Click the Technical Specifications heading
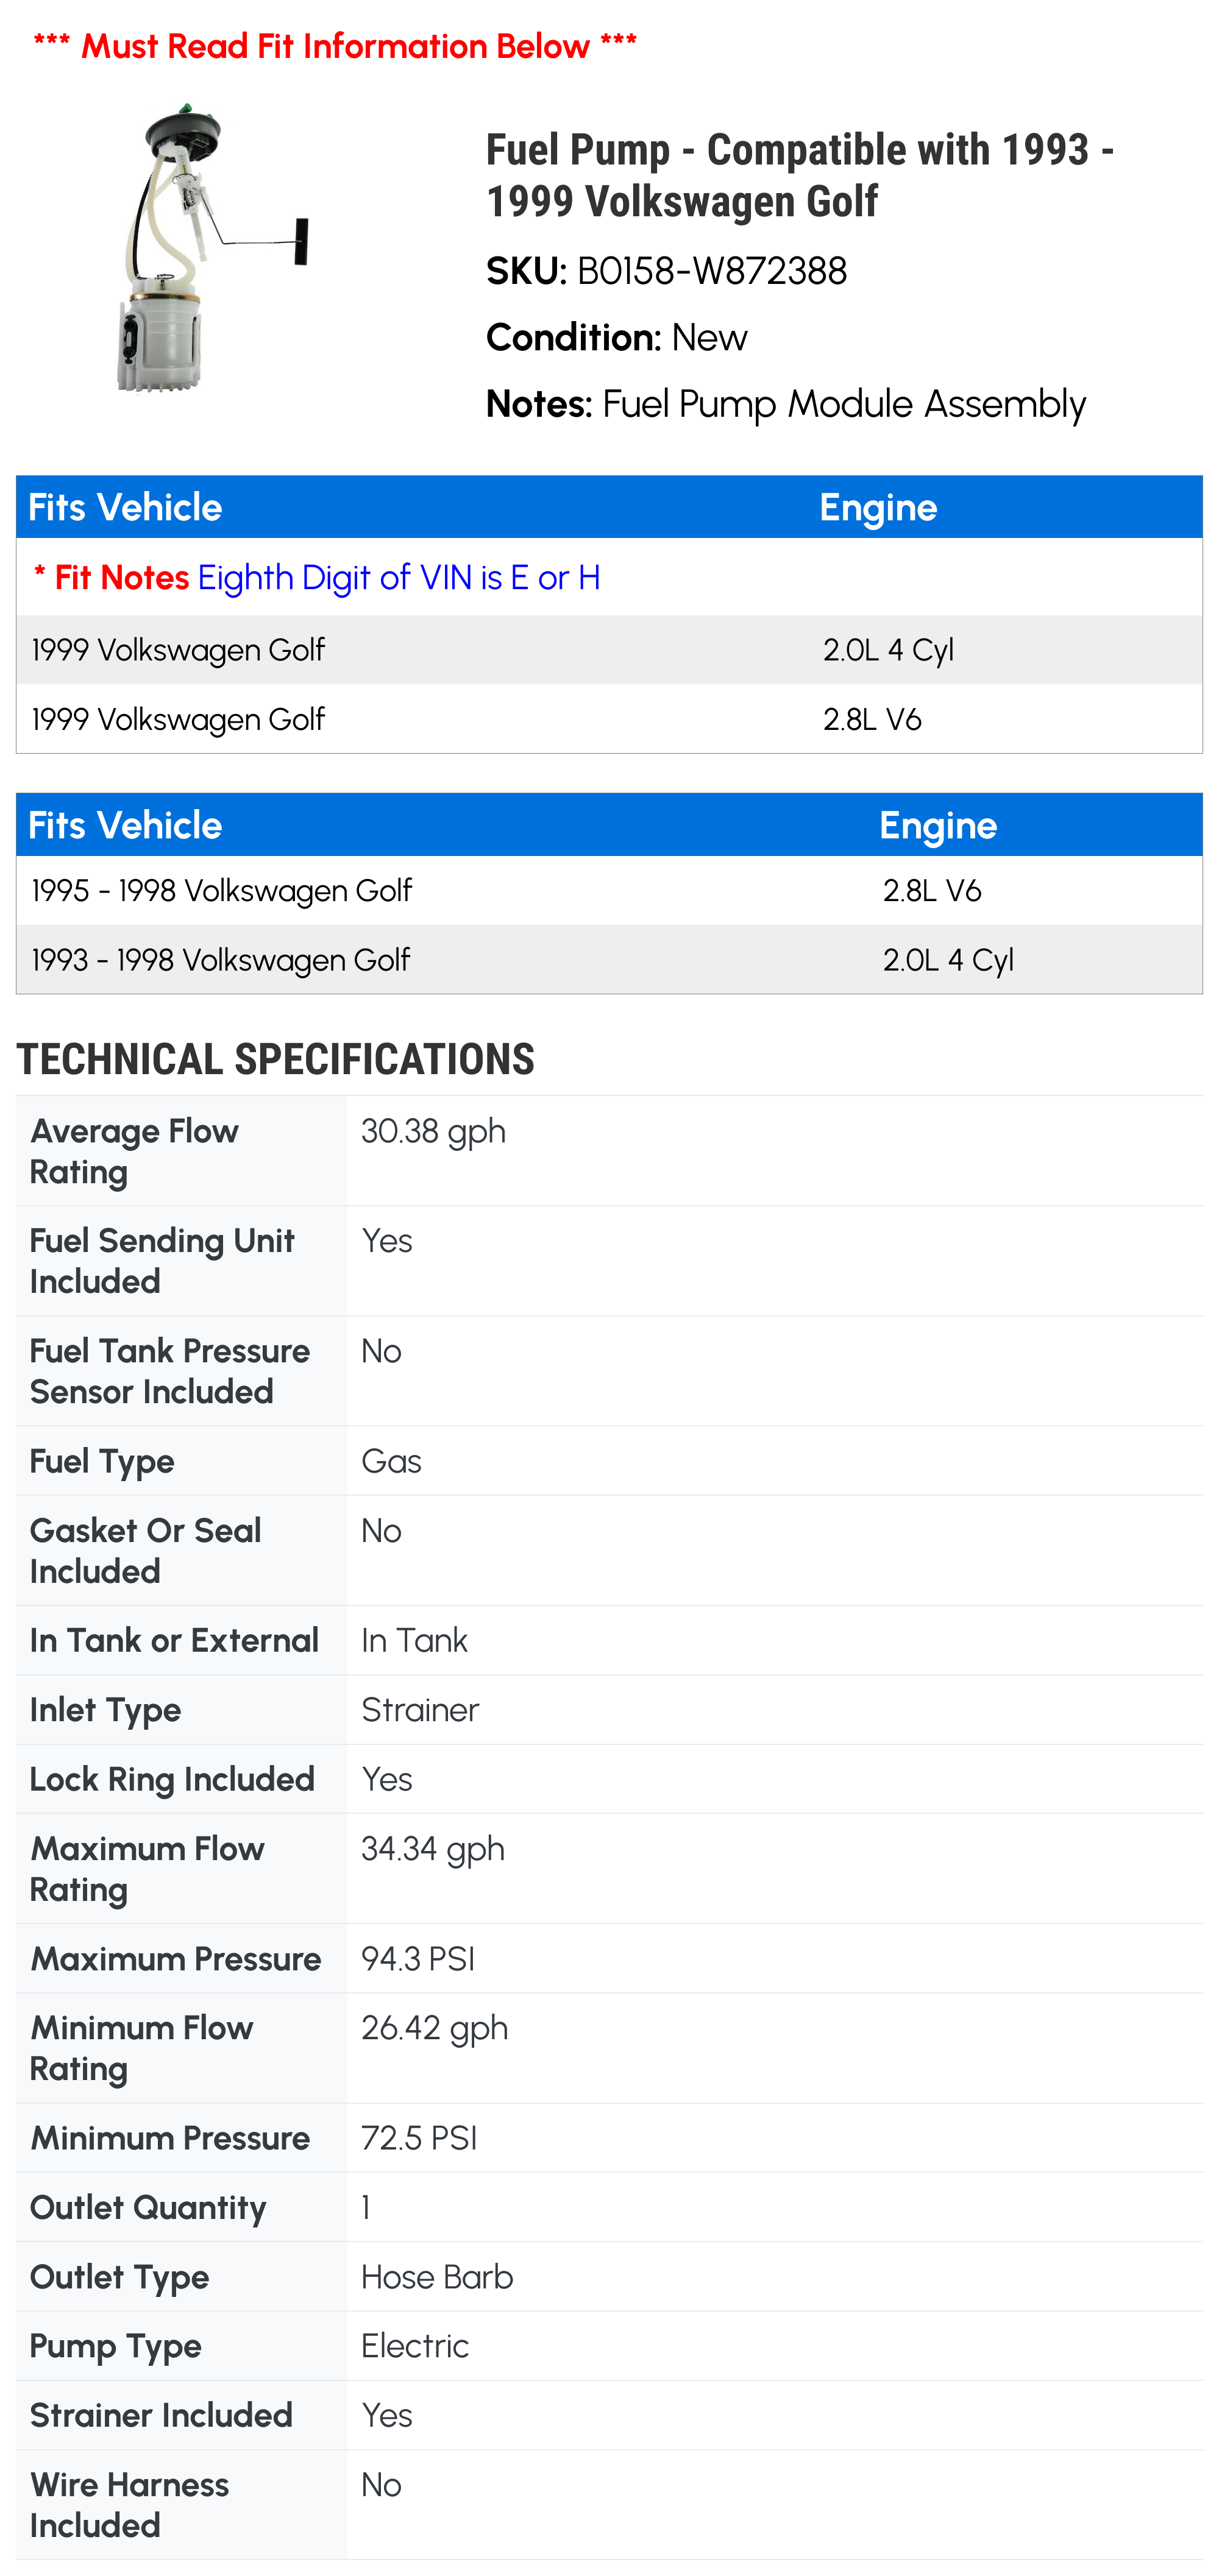 pos(275,1060)
